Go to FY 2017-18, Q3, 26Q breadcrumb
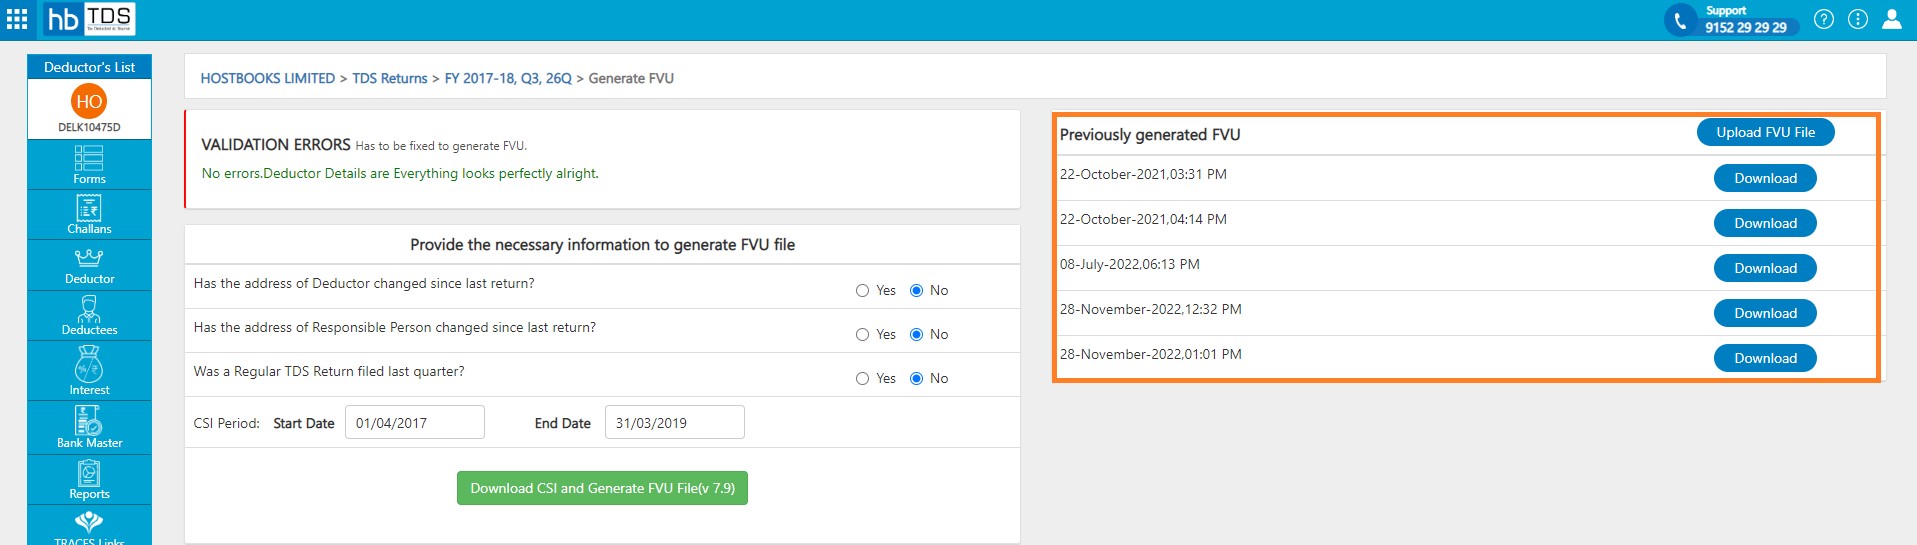1917x545 pixels. [508, 78]
